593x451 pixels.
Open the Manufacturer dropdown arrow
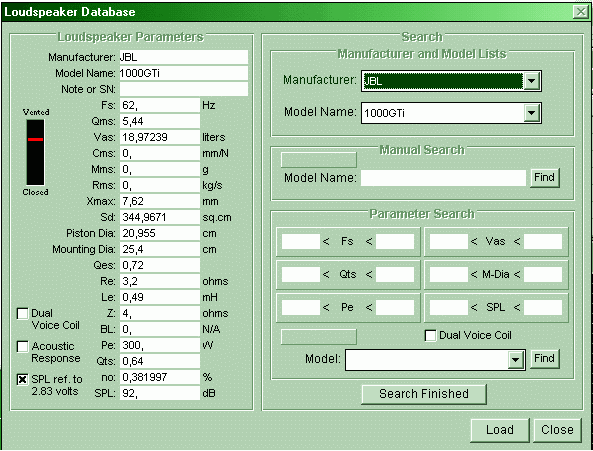pos(531,81)
